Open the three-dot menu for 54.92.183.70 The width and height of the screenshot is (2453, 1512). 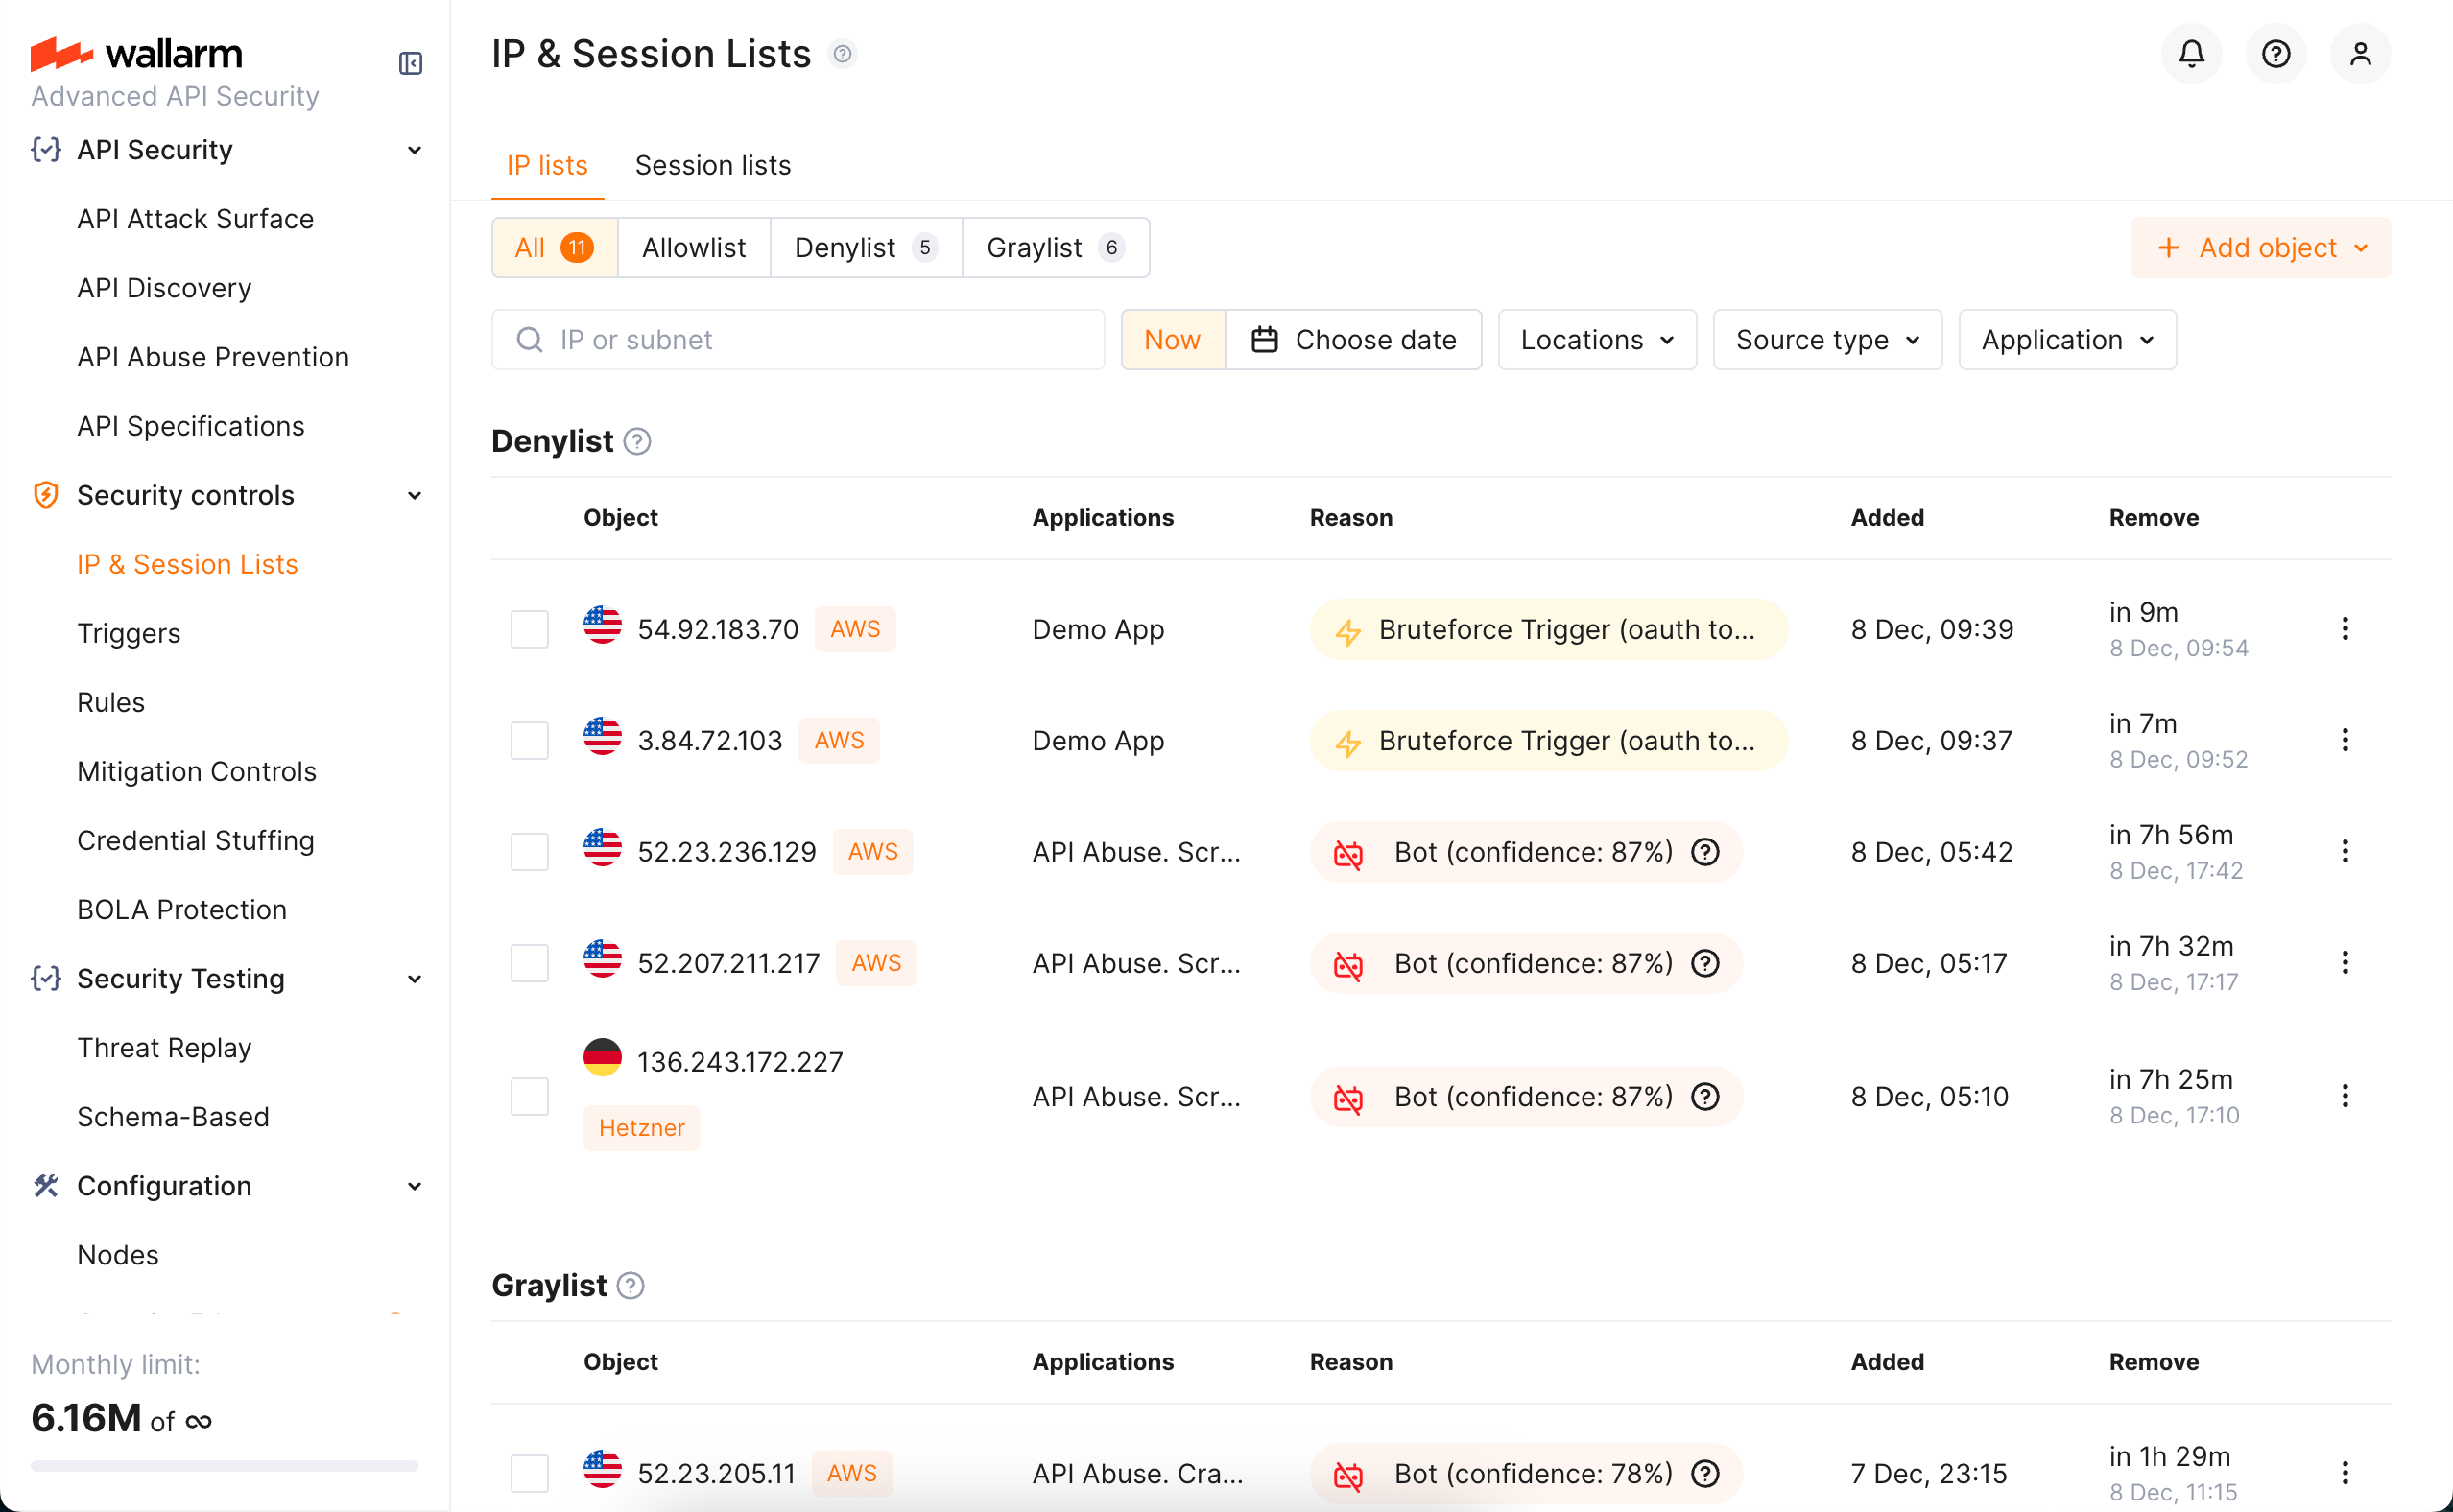pos(2345,628)
